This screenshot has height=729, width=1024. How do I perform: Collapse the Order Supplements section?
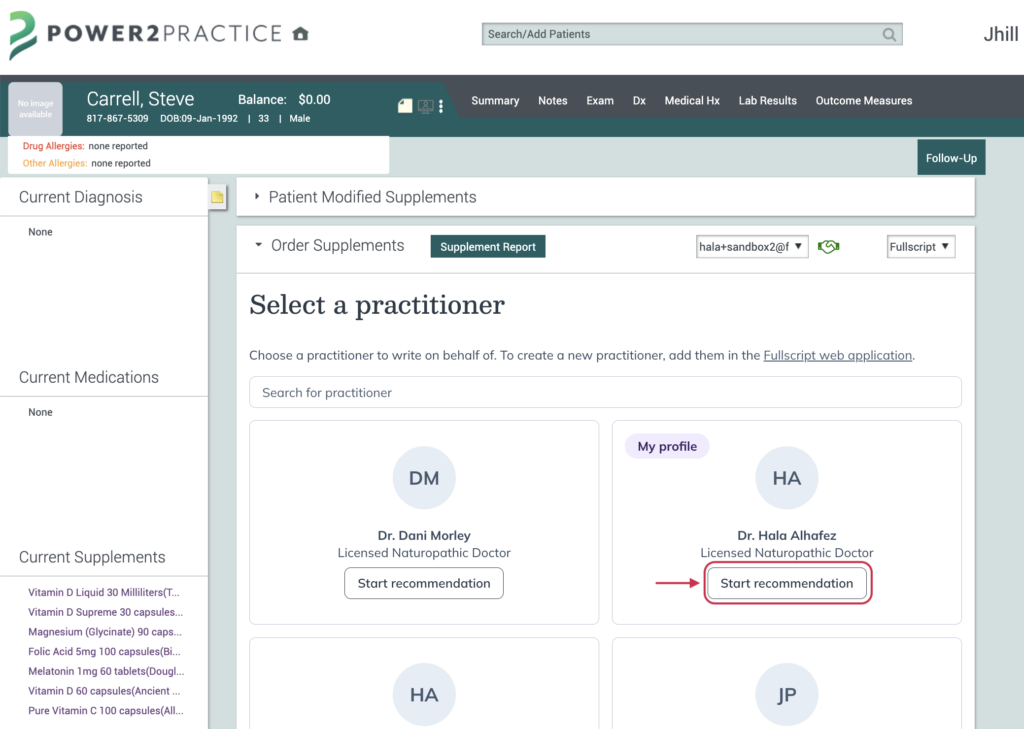pyautogui.click(x=259, y=245)
